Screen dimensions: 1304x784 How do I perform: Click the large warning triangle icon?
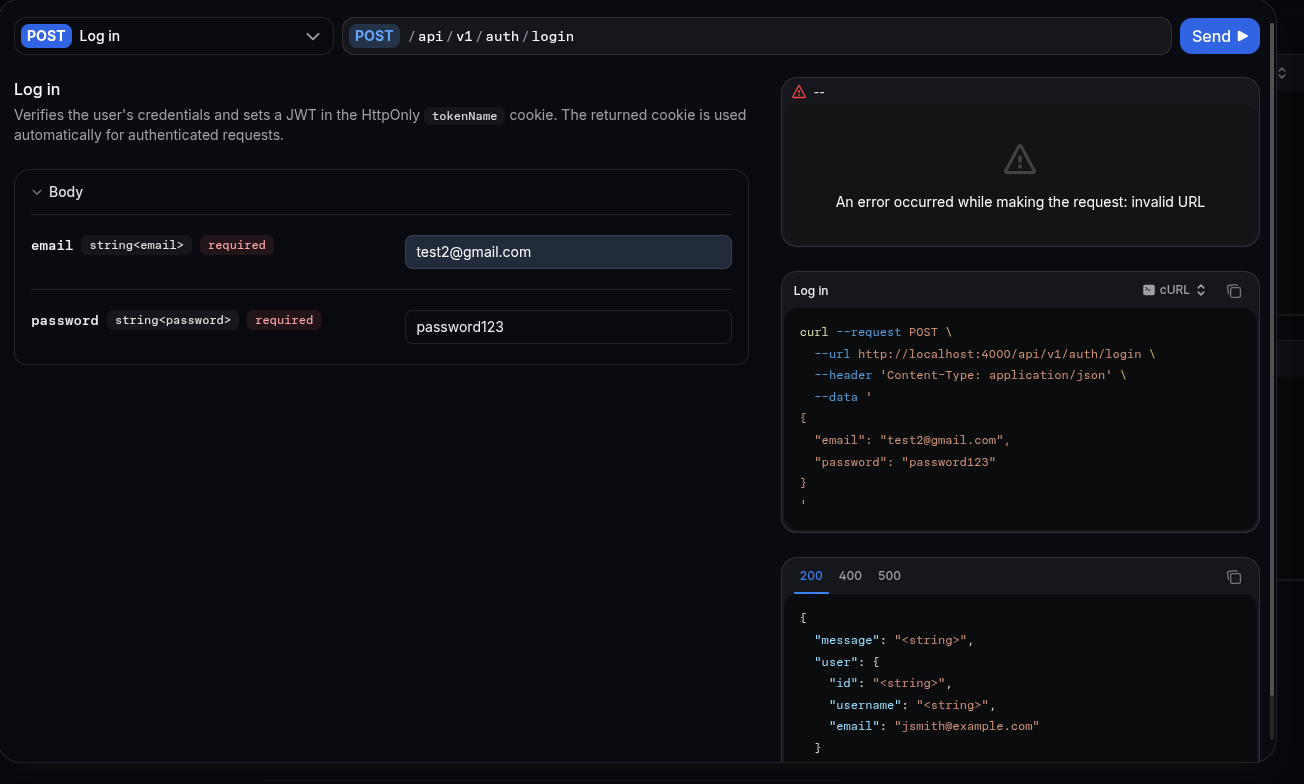(1020, 159)
